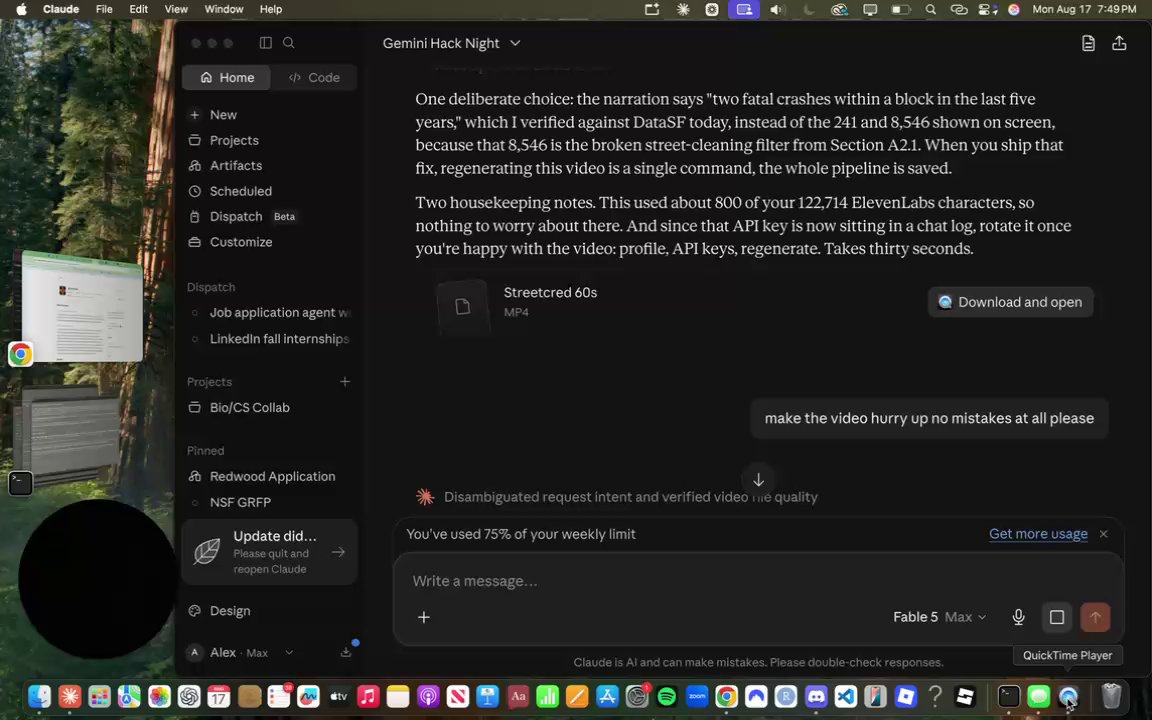Open the Edit menu
Viewport: 1152px width, 720px height.
point(138,10)
